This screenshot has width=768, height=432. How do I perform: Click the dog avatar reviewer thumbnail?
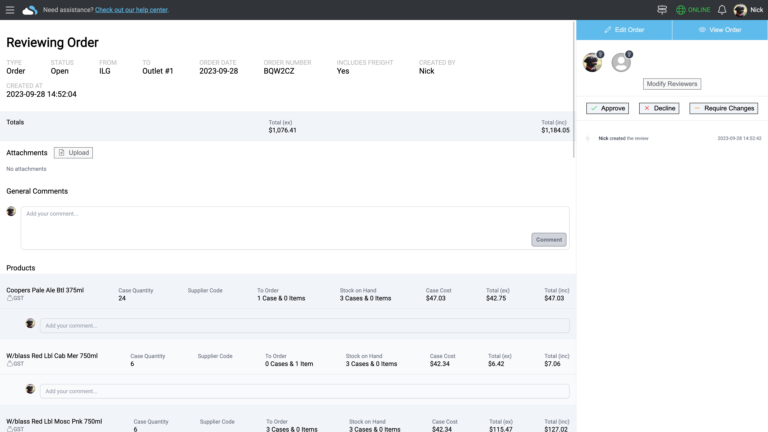[591, 63]
